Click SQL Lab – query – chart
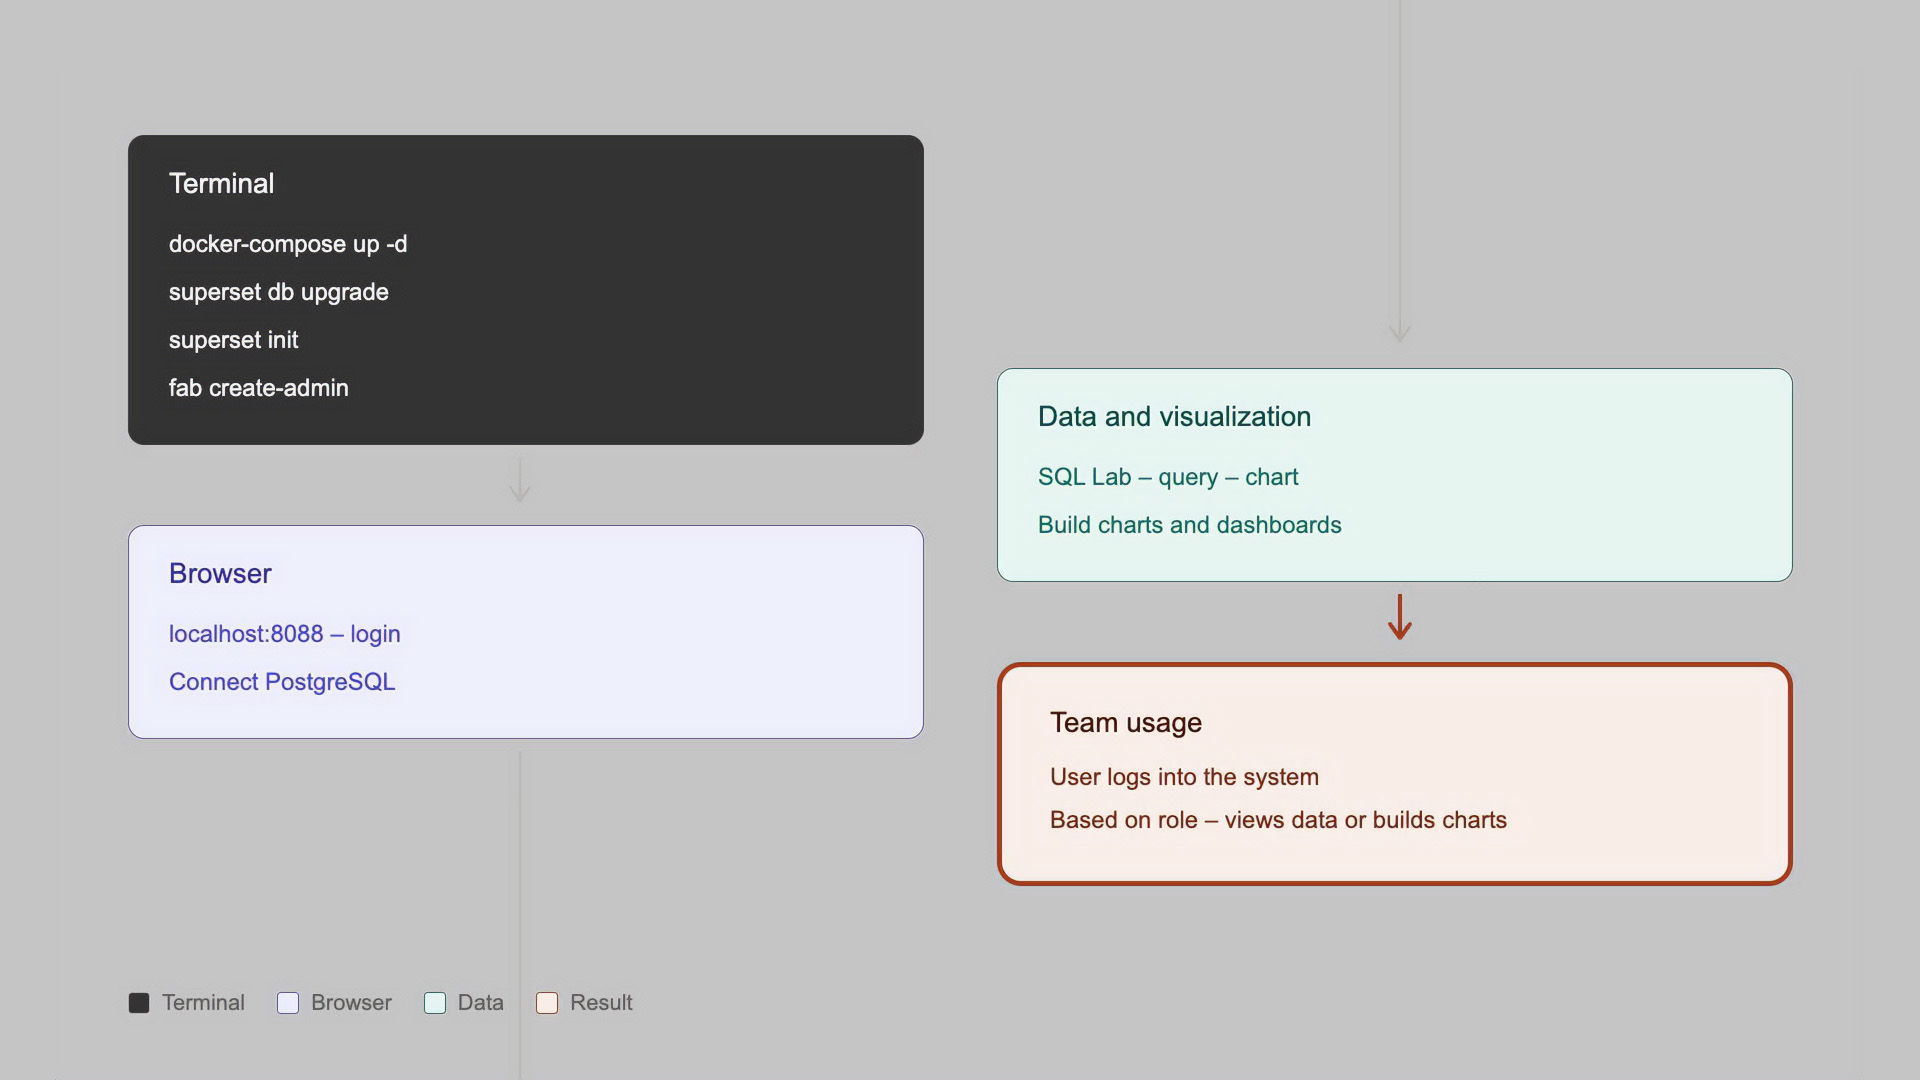The height and width of the screenshot is (1080, 1920). point(1167,477)
